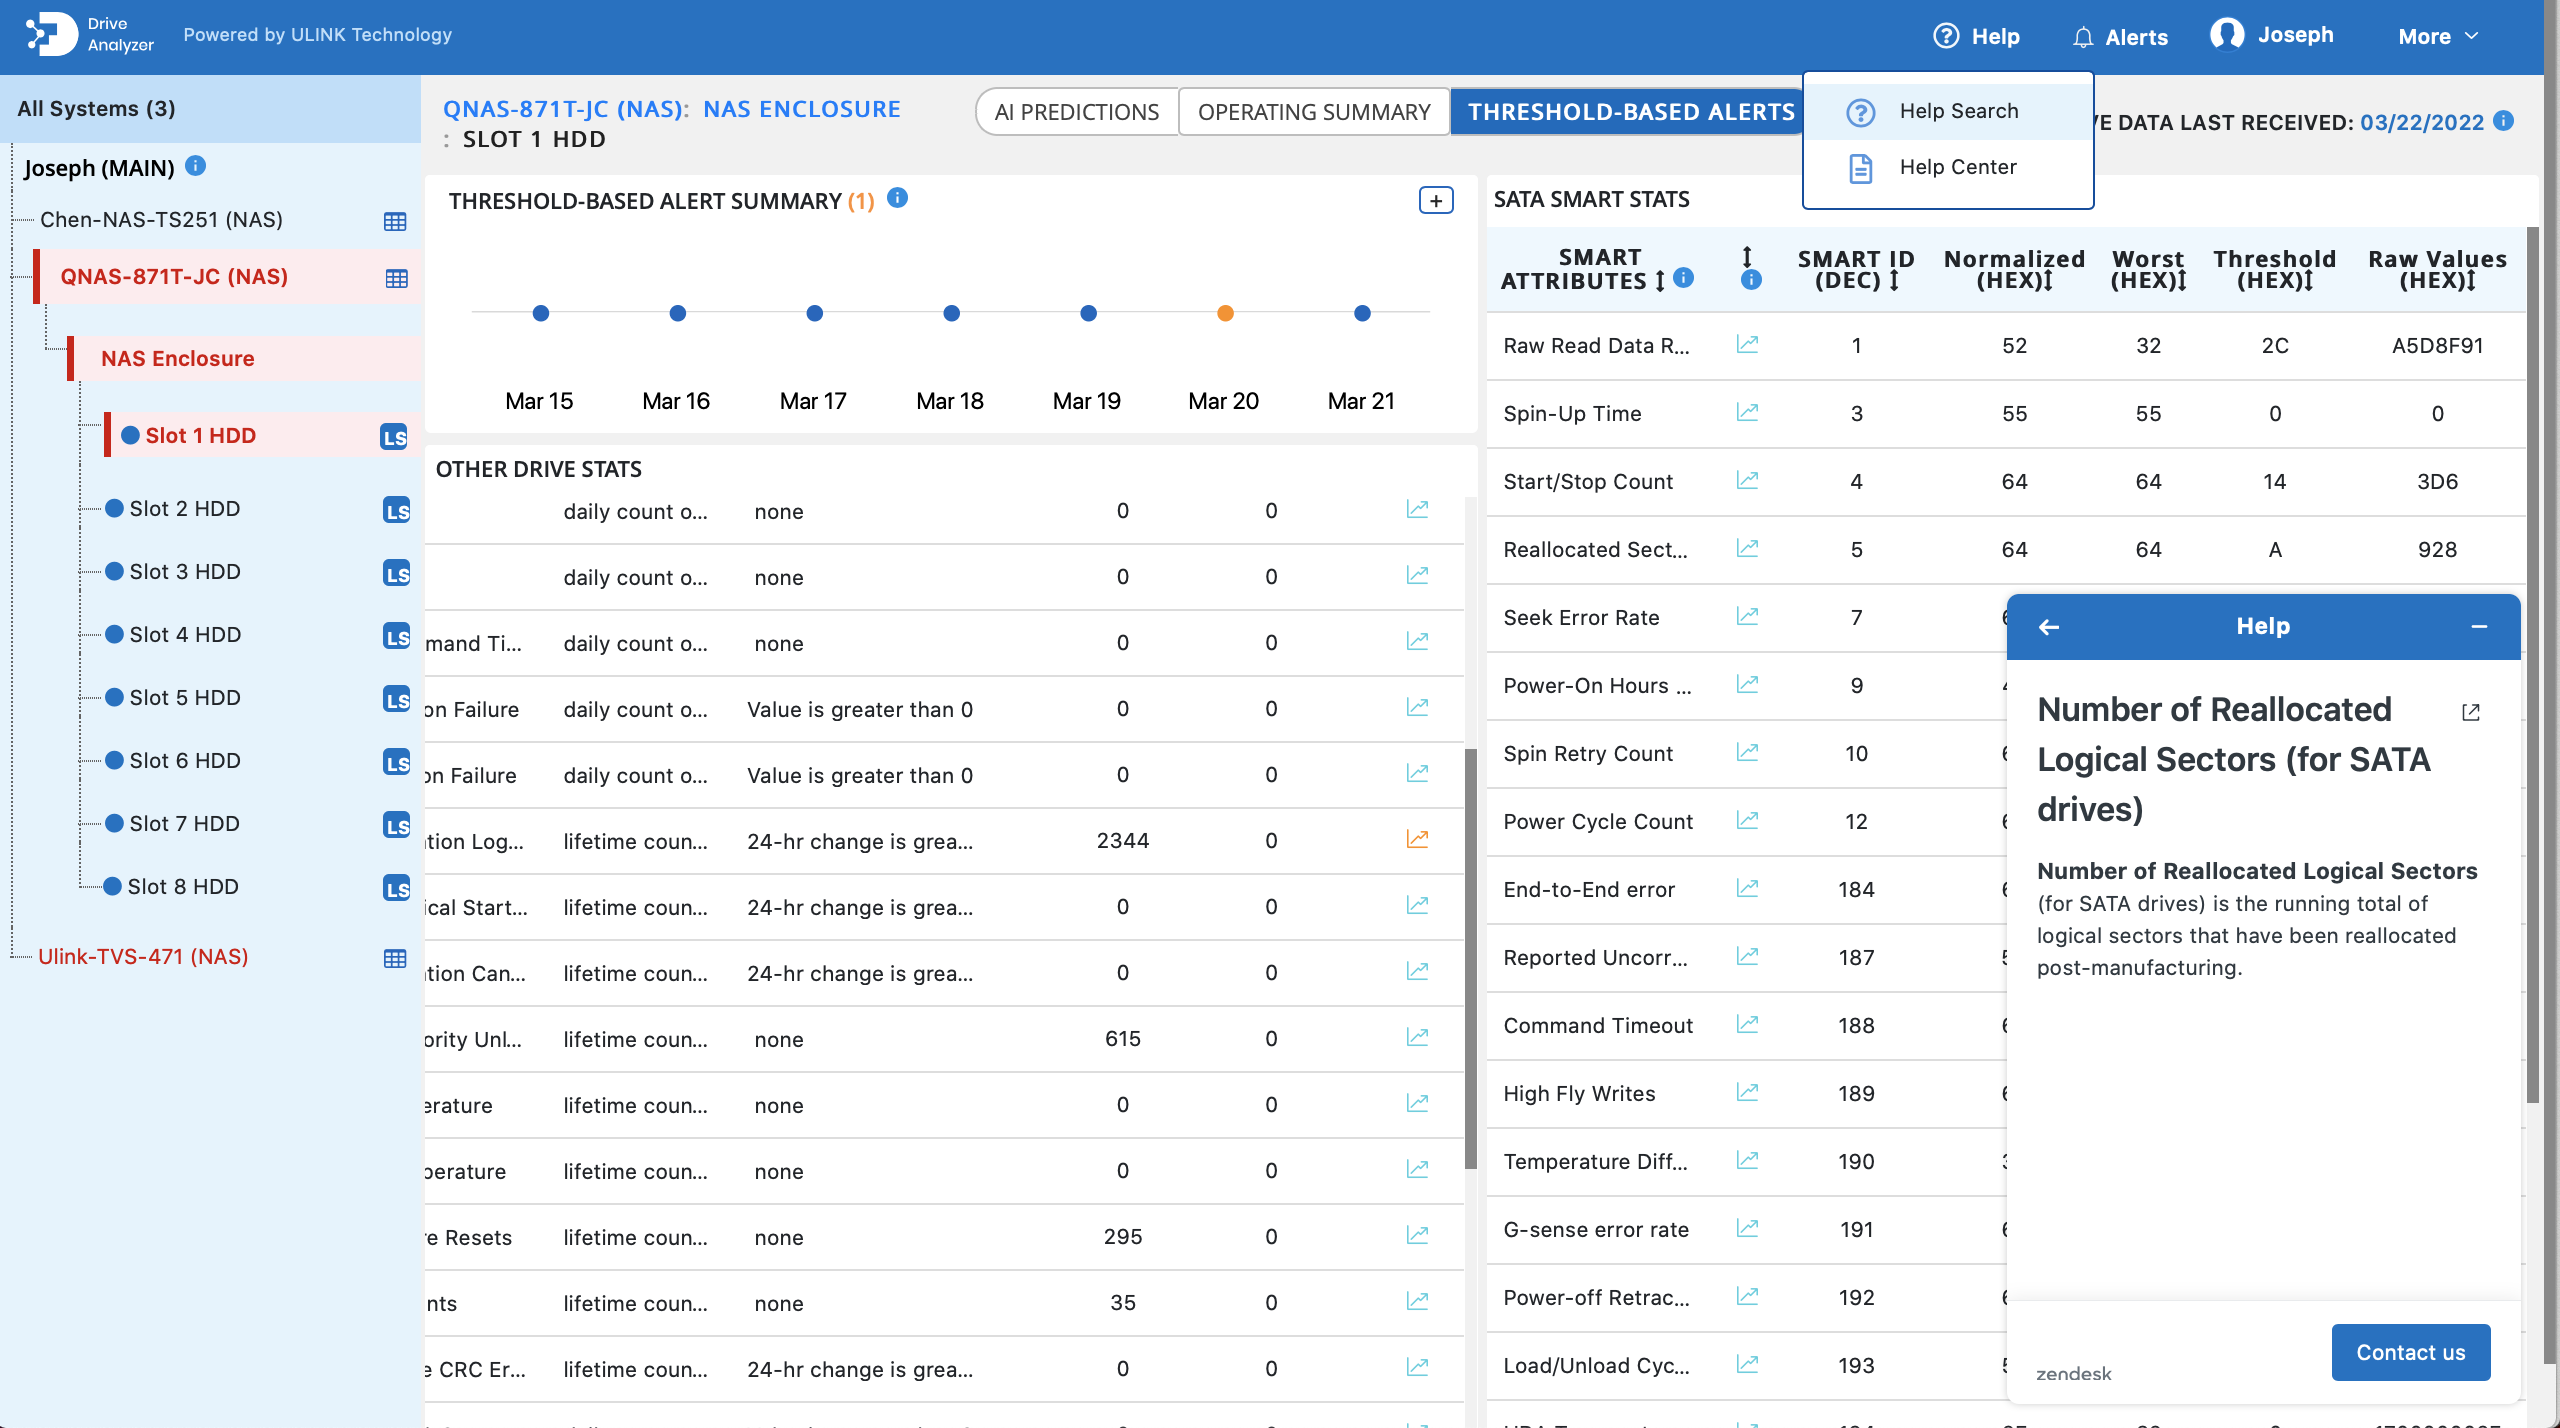Select Help Center menu entry
The image size is (2560, 1428).
(1957, 167)
